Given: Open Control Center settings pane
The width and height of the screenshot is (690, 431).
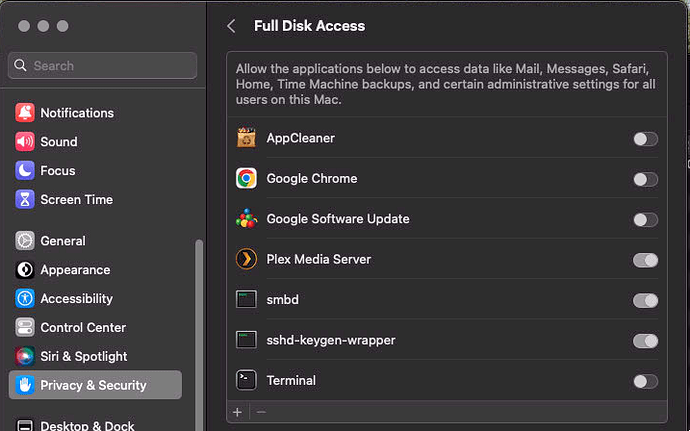Looking at the screenshot, I should (82, 327).
